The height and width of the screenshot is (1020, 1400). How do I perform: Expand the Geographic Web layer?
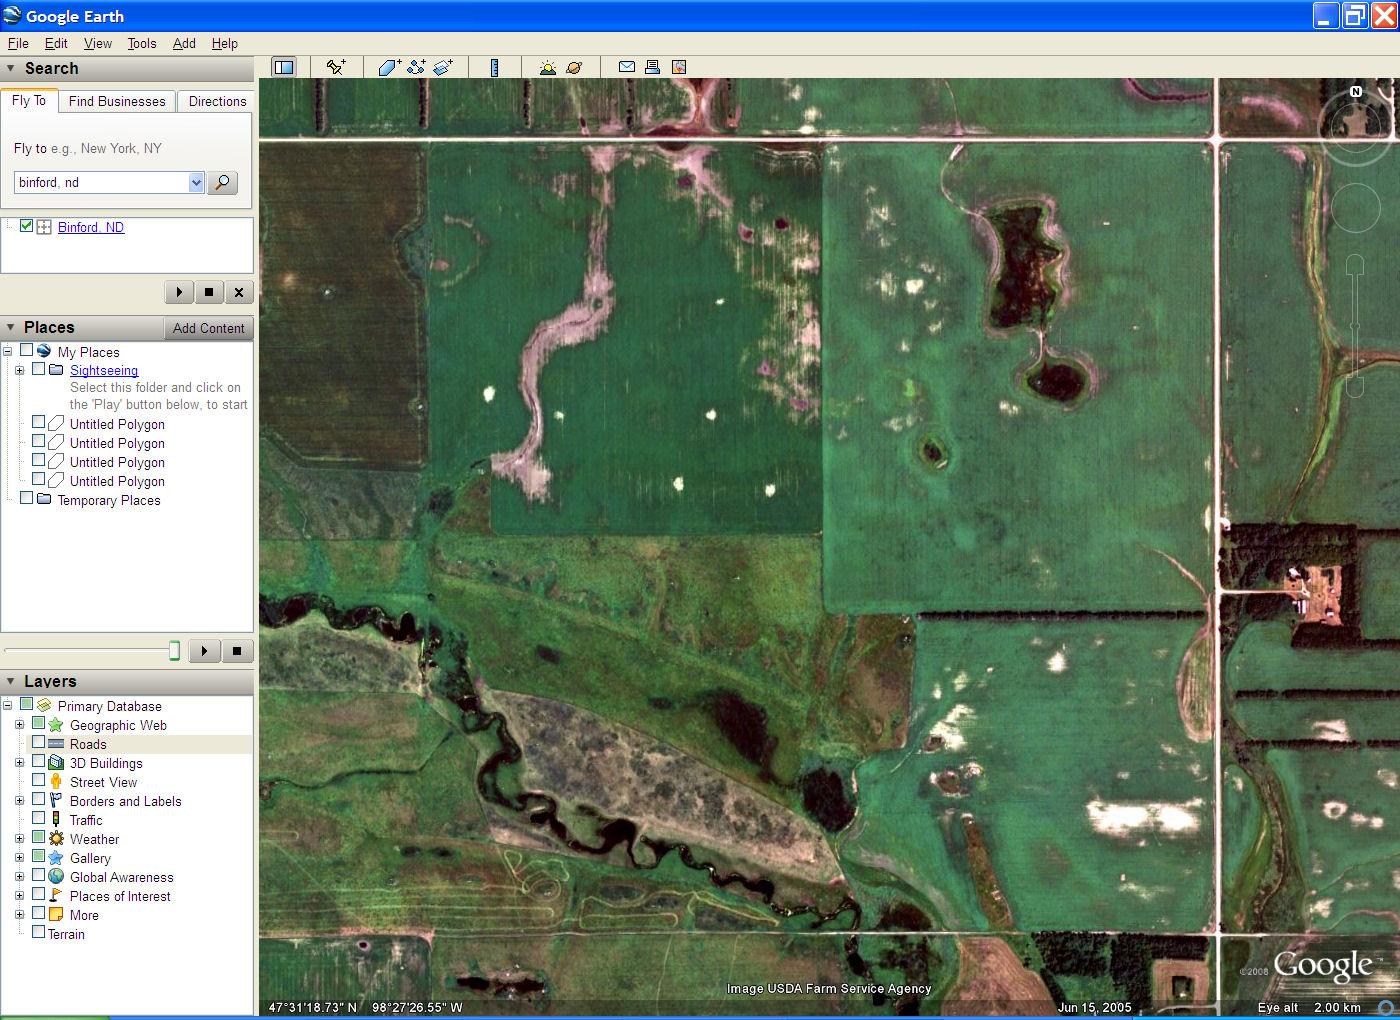pos(19,724)
